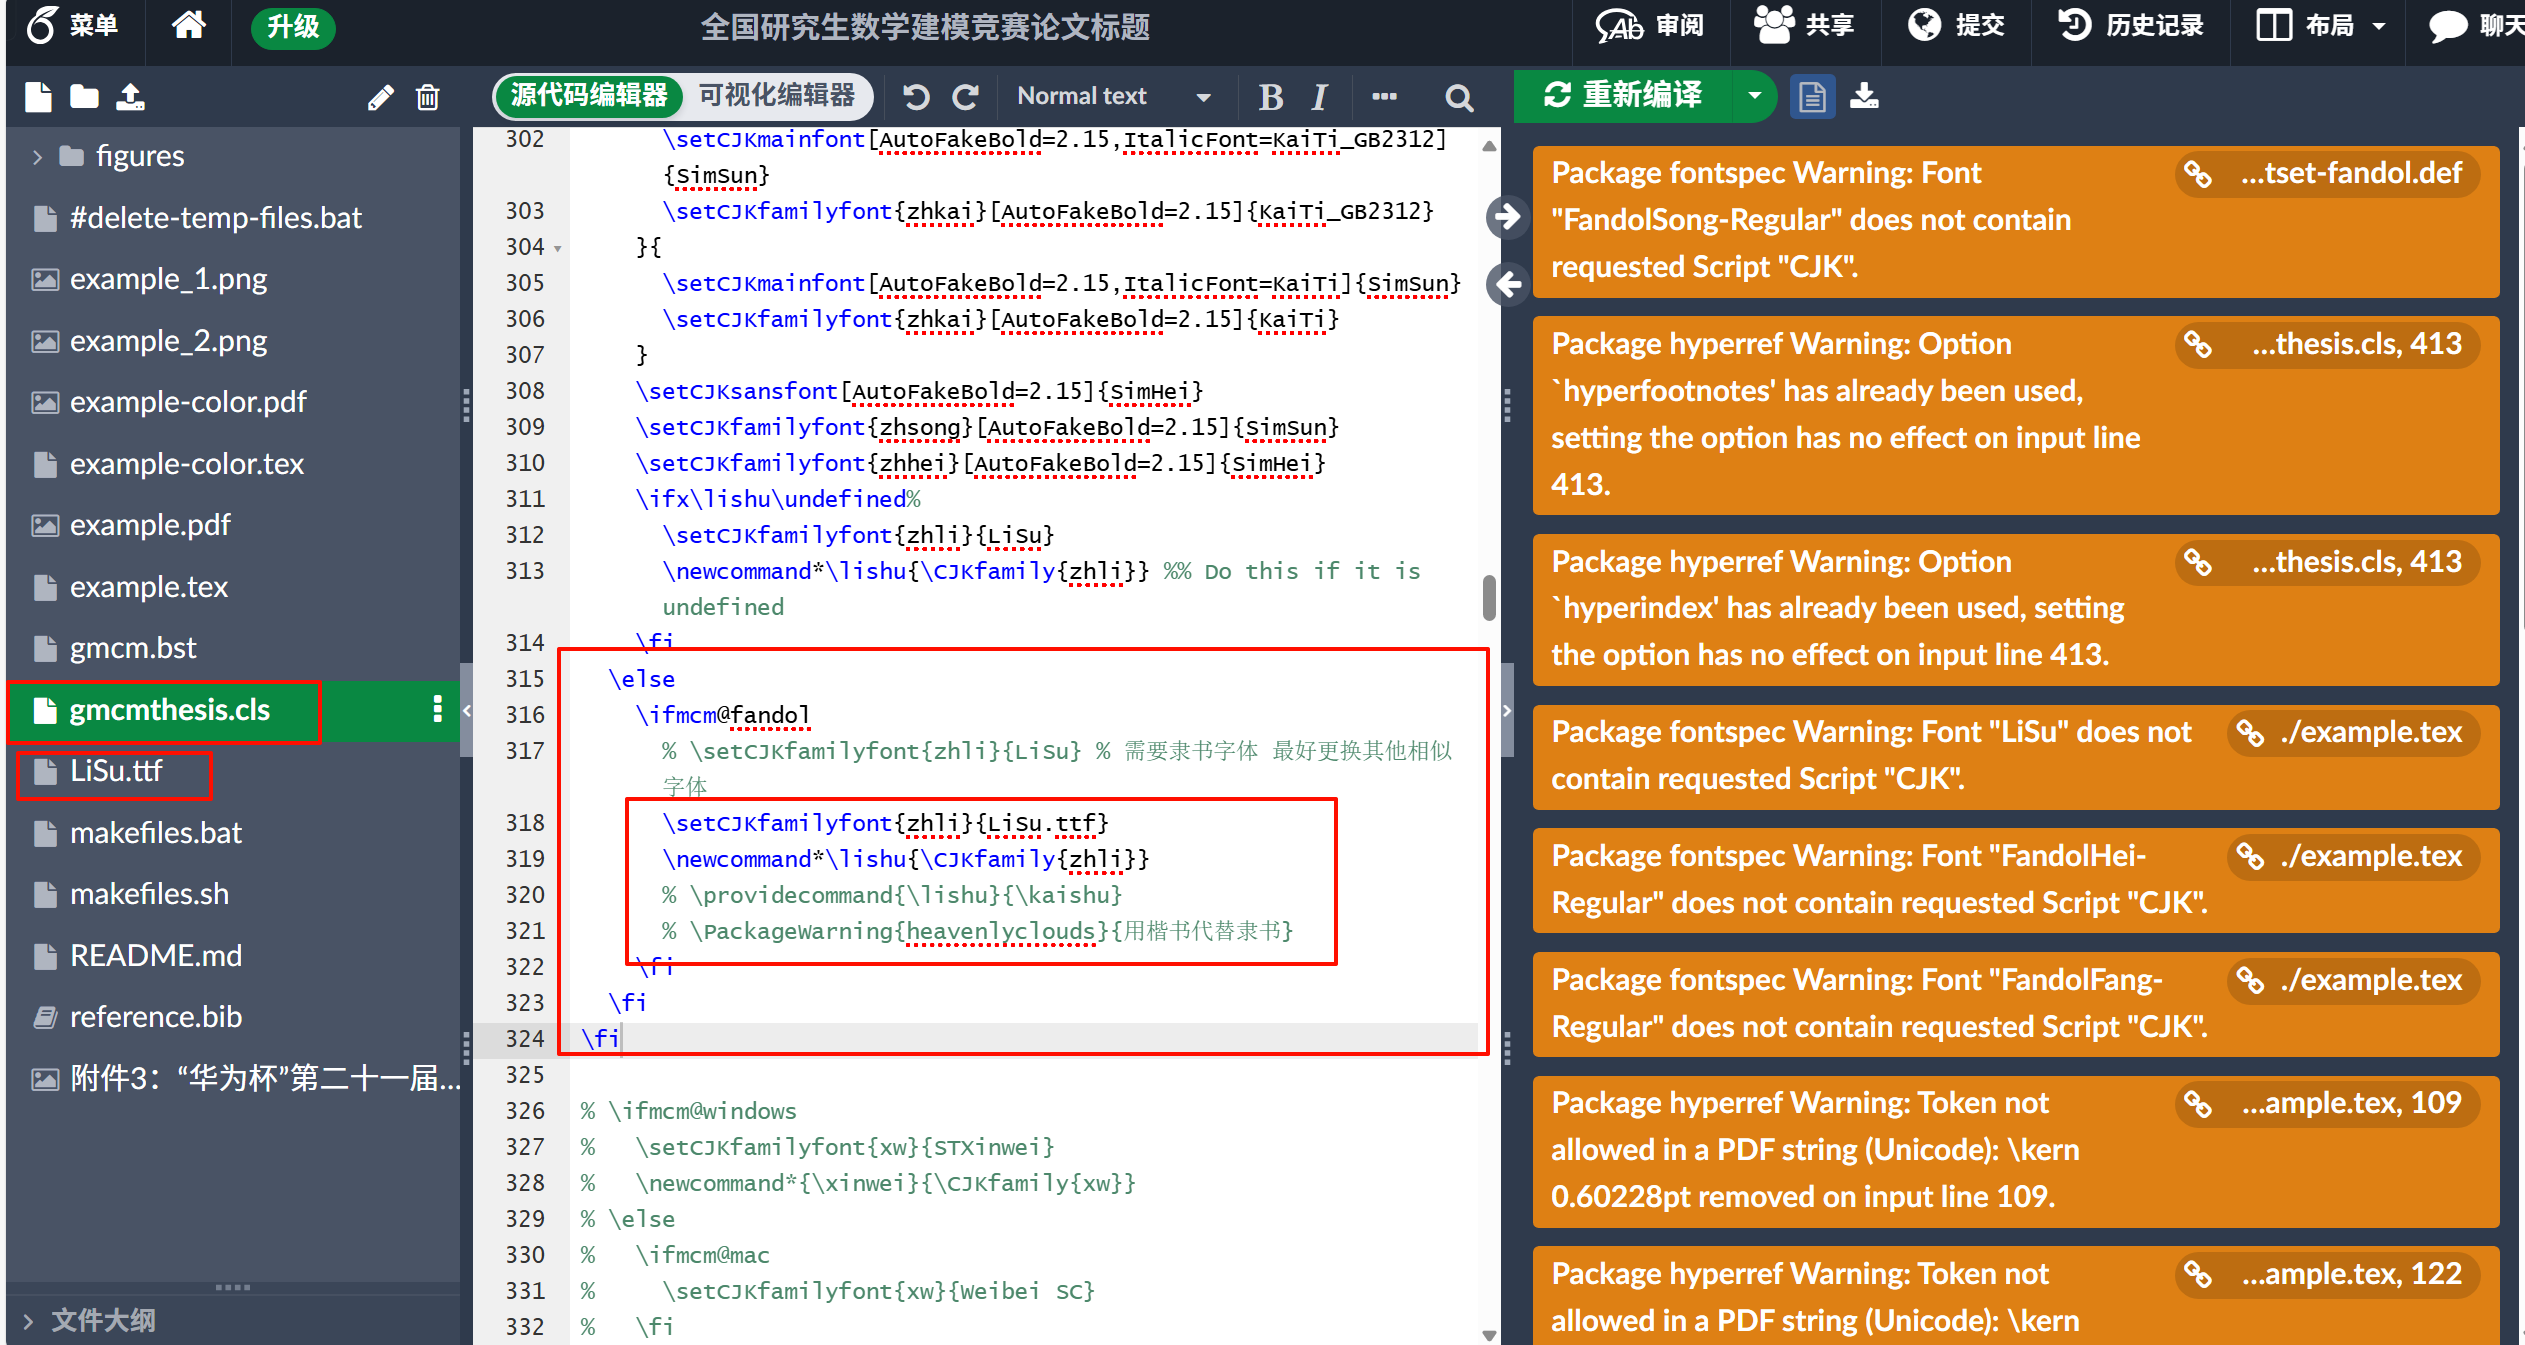The image size is (2525, 1345).
Task: Expand the figures folder
Action: pyautogui.click(x=37, y=156)
